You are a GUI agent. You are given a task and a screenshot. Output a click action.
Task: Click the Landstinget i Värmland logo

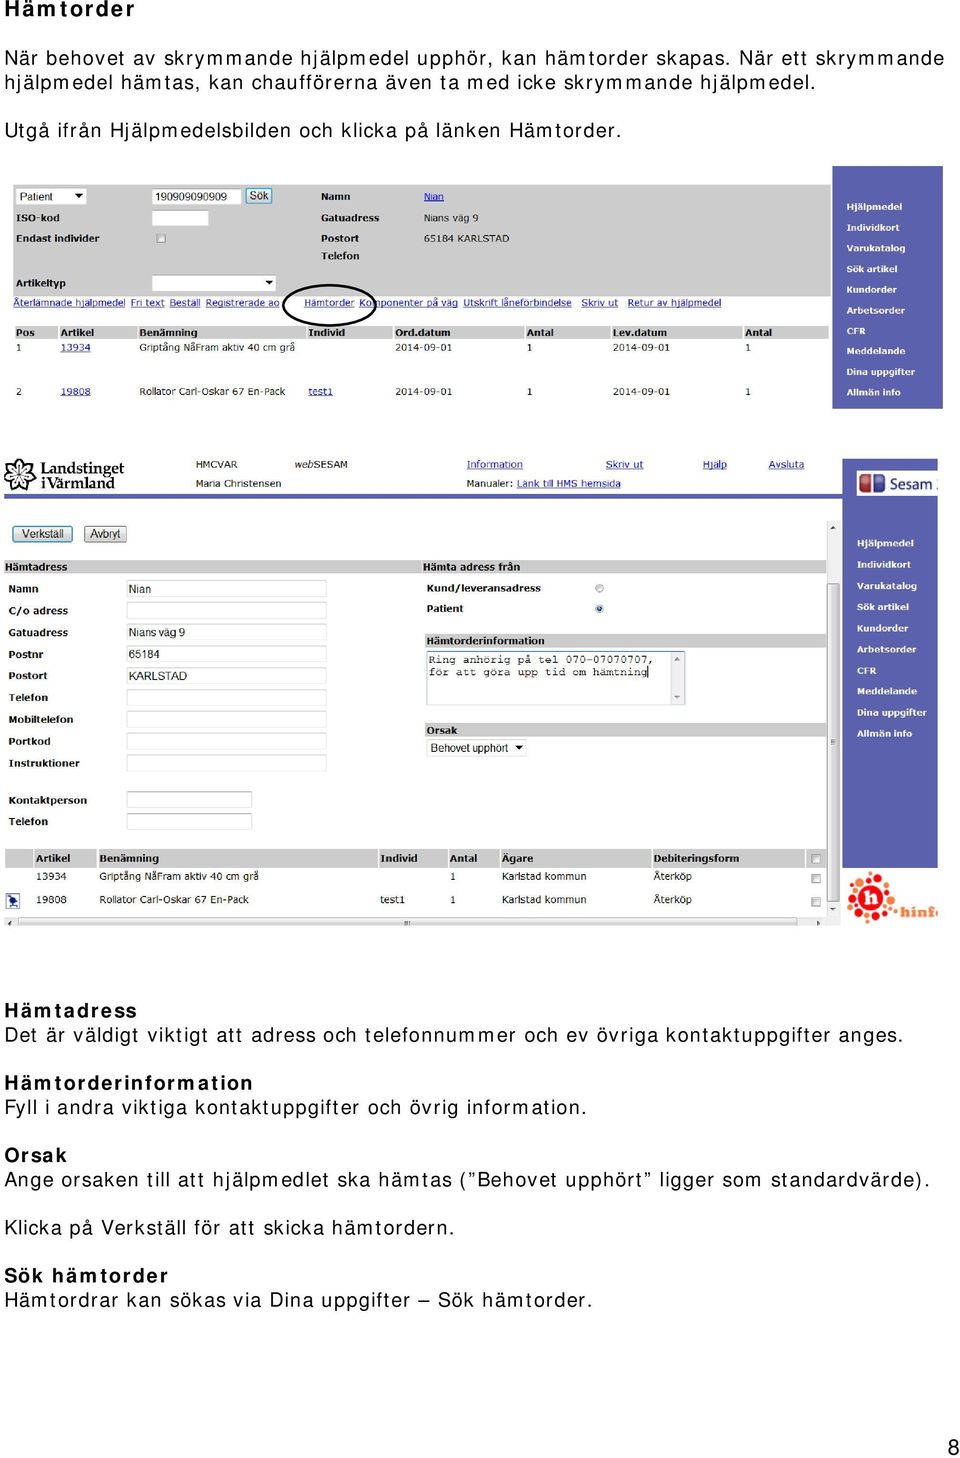[x=64, y=475]
